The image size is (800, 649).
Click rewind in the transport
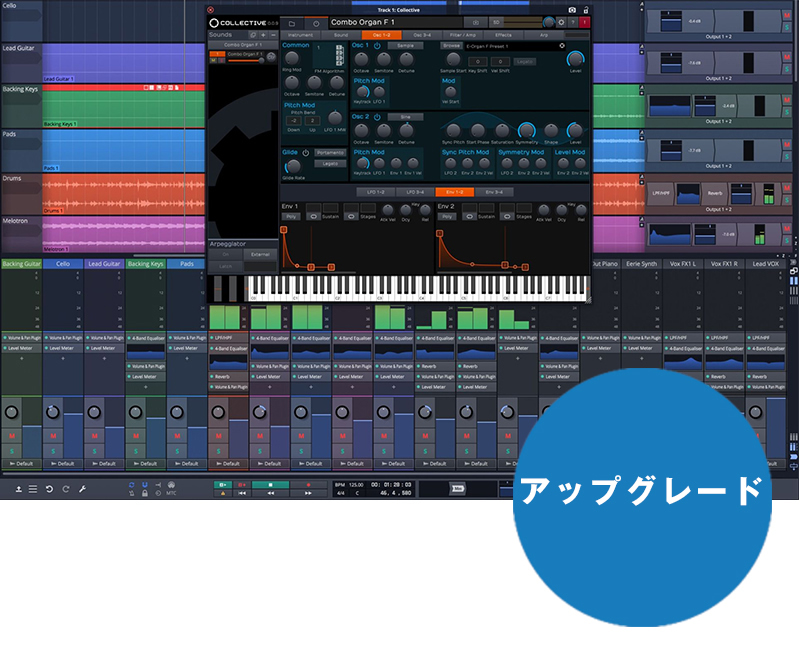pos(270,493)
